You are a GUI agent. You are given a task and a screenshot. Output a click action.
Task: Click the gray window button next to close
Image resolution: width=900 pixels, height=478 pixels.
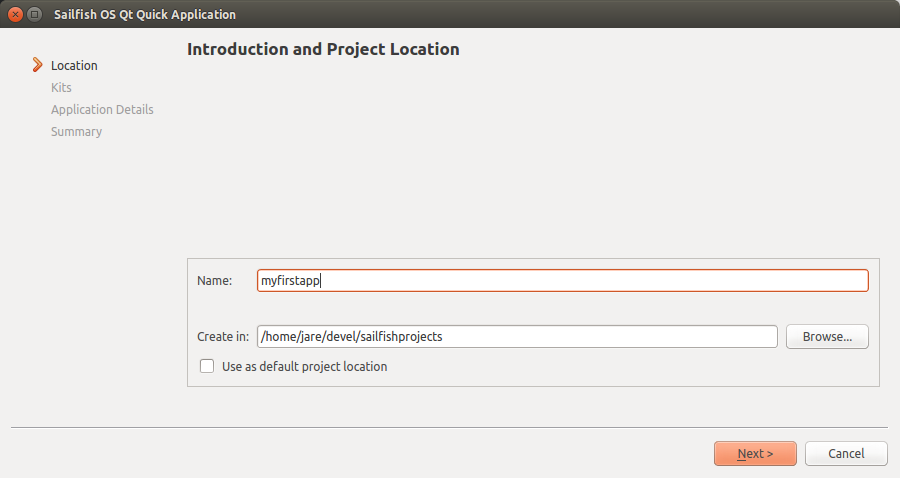(x=35, y=15)
